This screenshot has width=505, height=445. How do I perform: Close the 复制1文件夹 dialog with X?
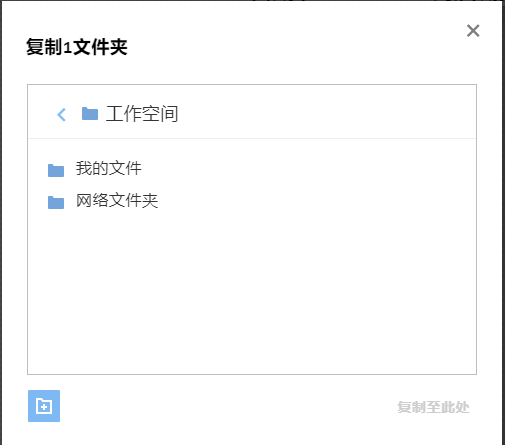pos(473,31)
